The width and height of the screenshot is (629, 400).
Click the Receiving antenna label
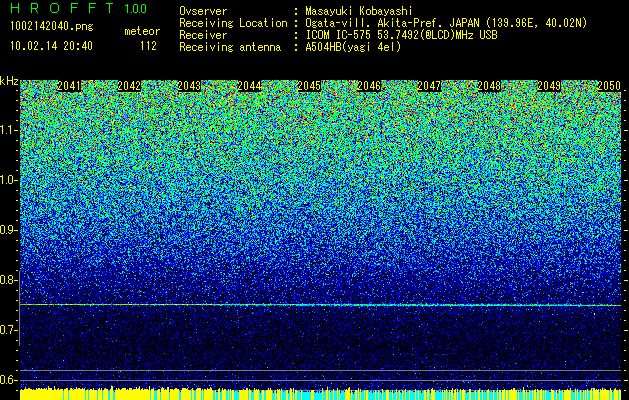[230, 47]
